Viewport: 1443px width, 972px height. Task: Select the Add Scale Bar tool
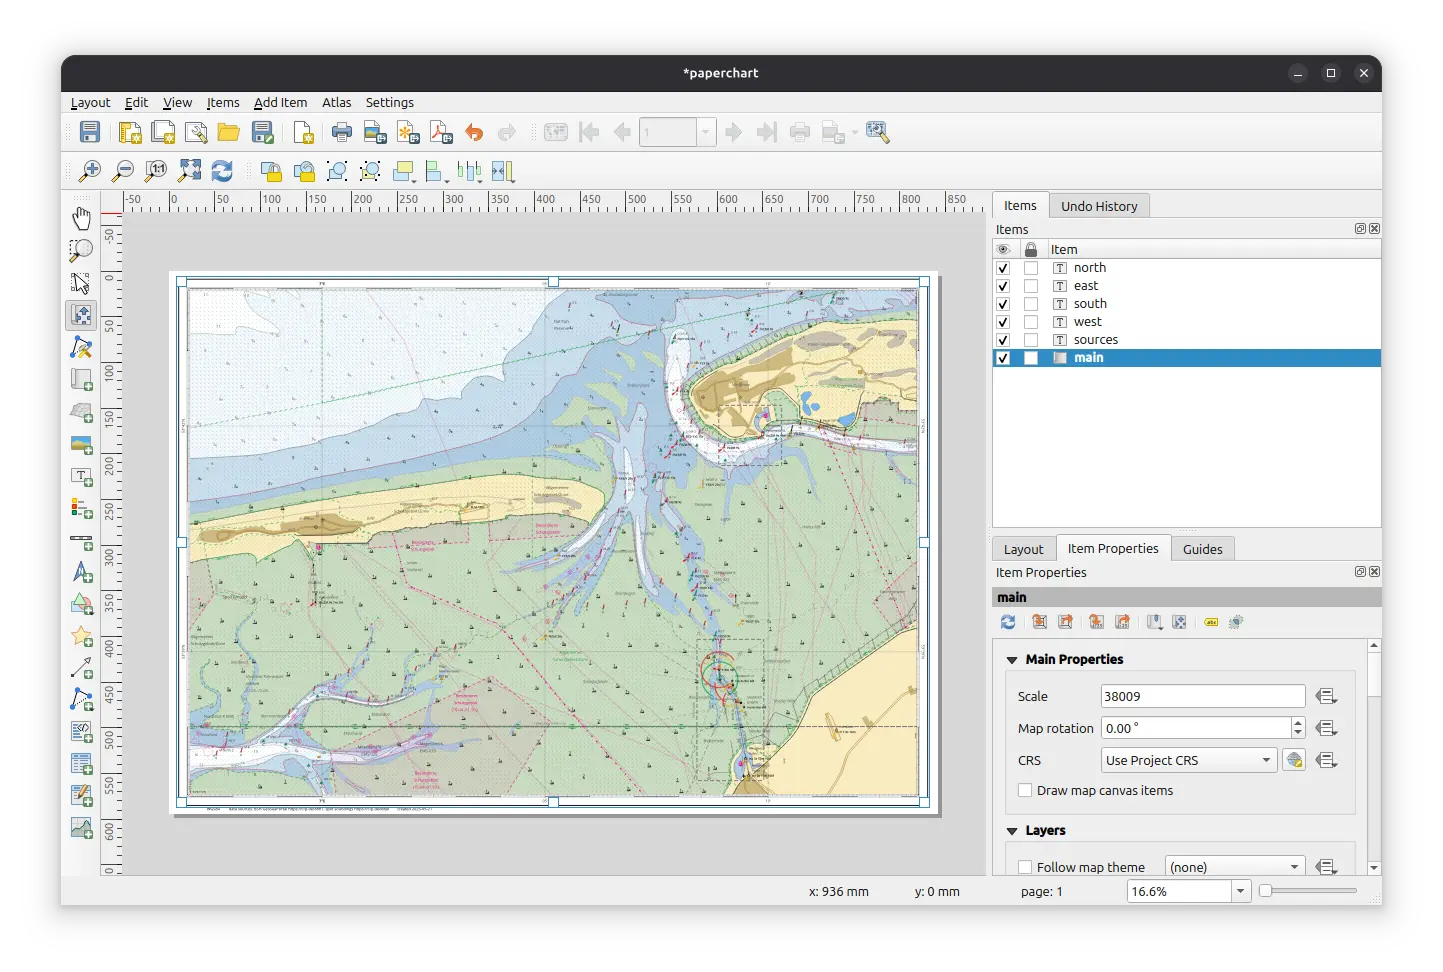82,540
